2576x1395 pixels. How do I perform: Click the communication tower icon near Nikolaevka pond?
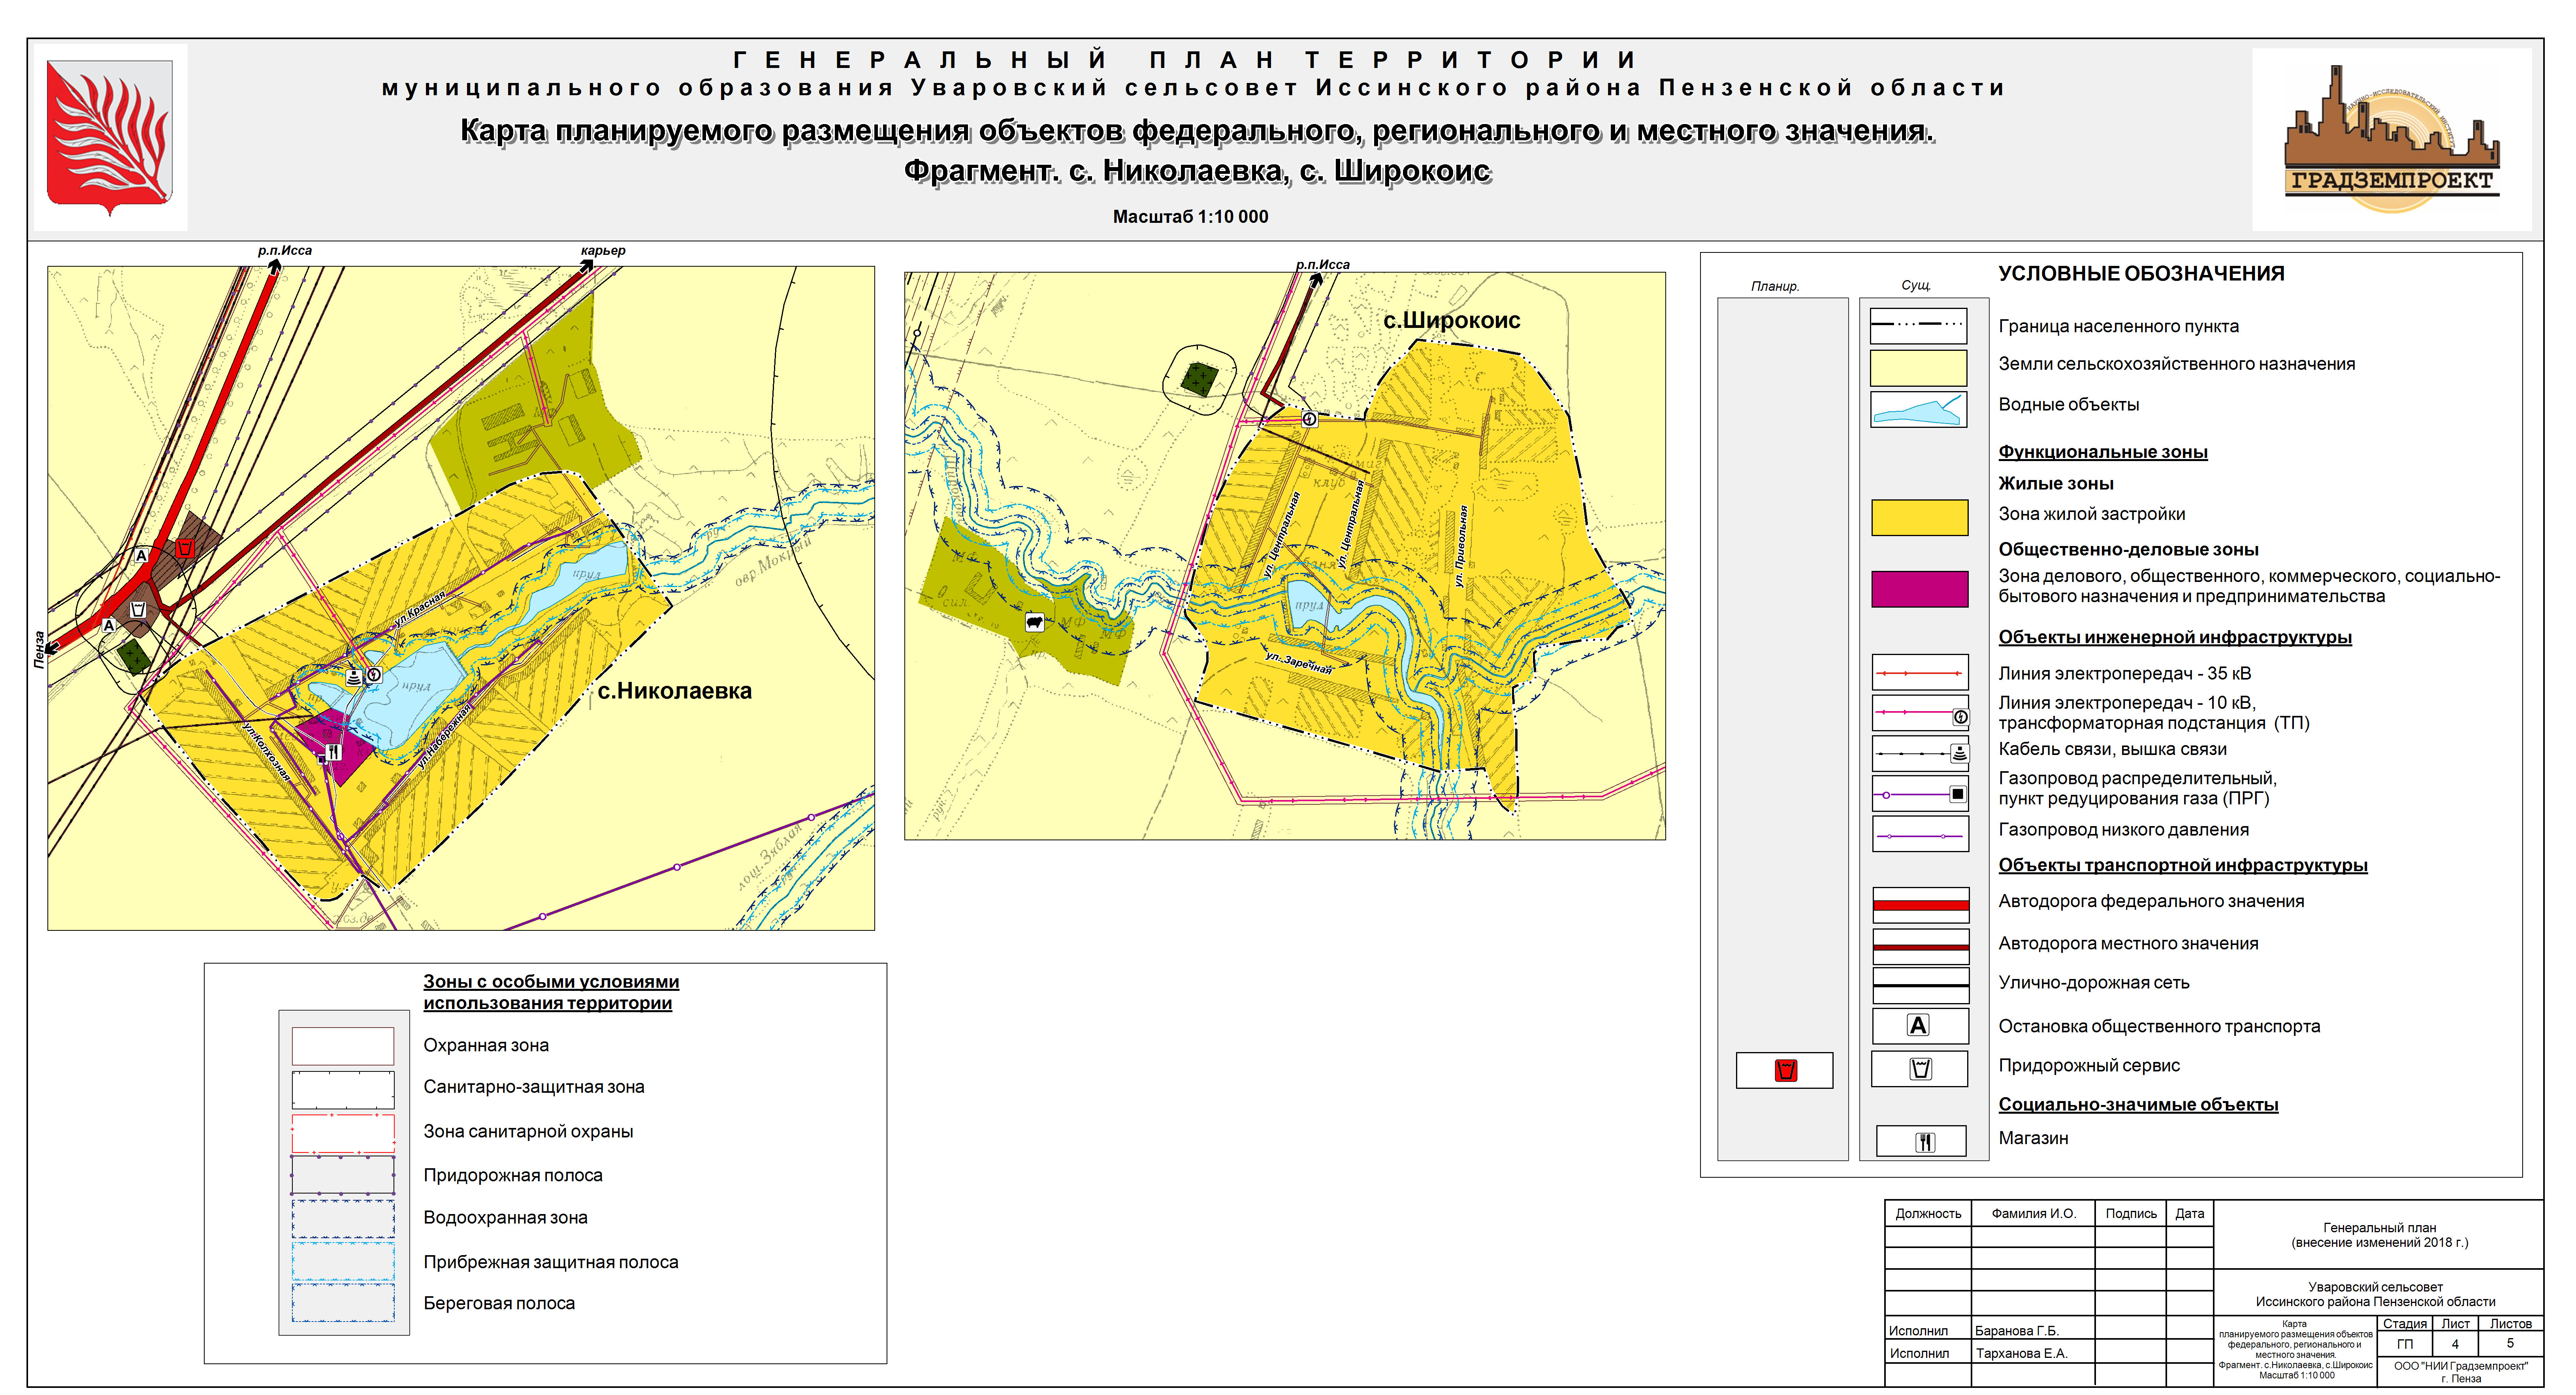coord(354,677)
